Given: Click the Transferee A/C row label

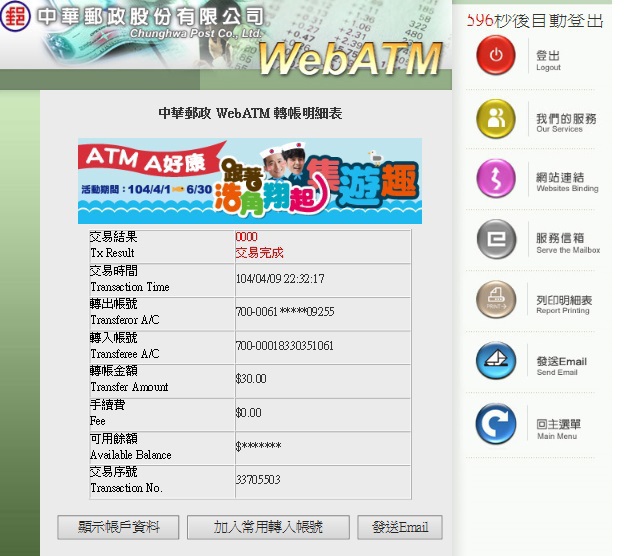Looking at the screenshot, I should click(125, 346).
